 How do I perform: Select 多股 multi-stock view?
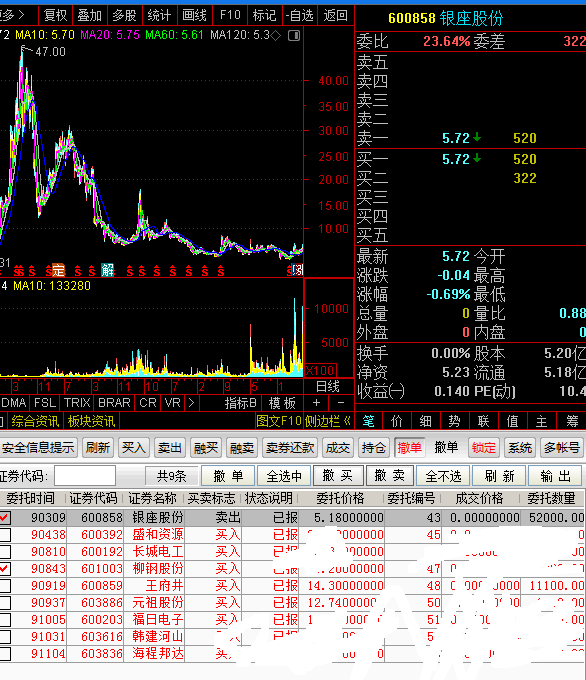124,16
